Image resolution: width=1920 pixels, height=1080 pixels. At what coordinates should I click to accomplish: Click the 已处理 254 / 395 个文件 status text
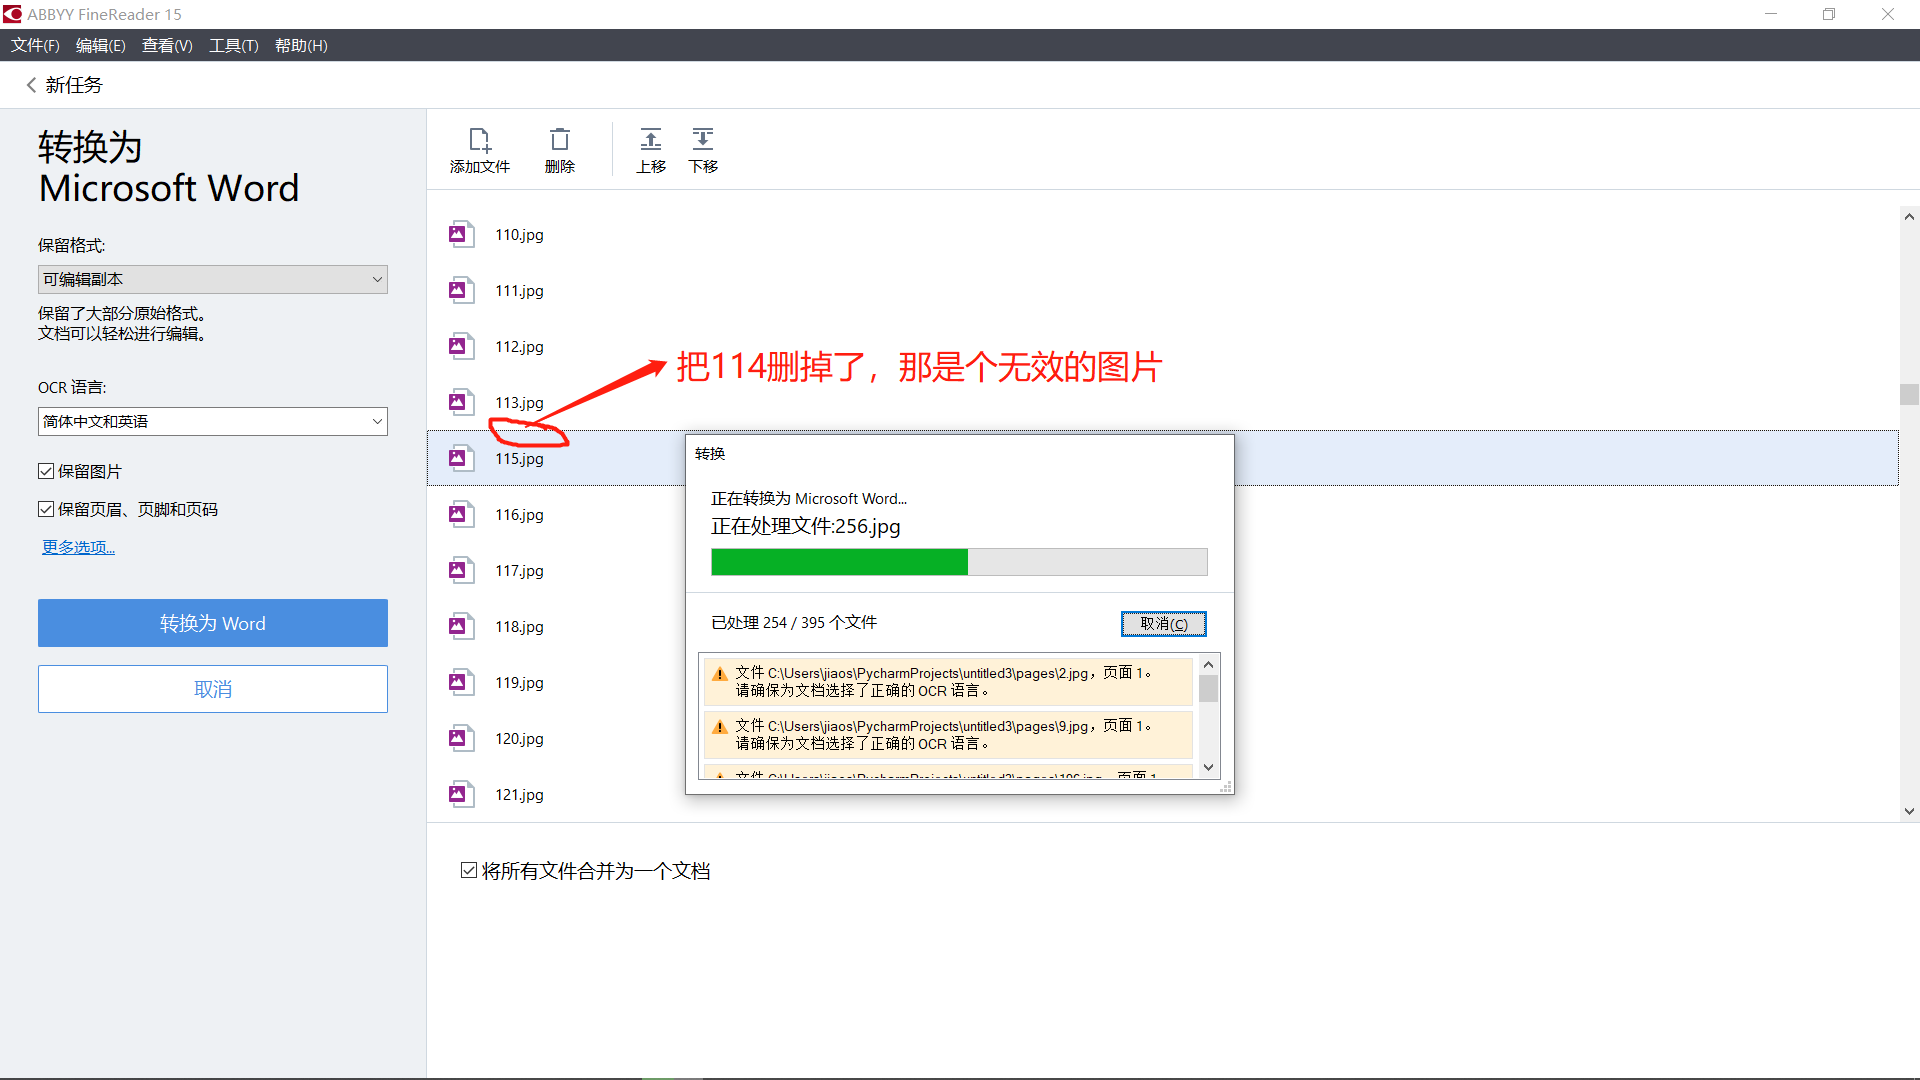[794, 623]
